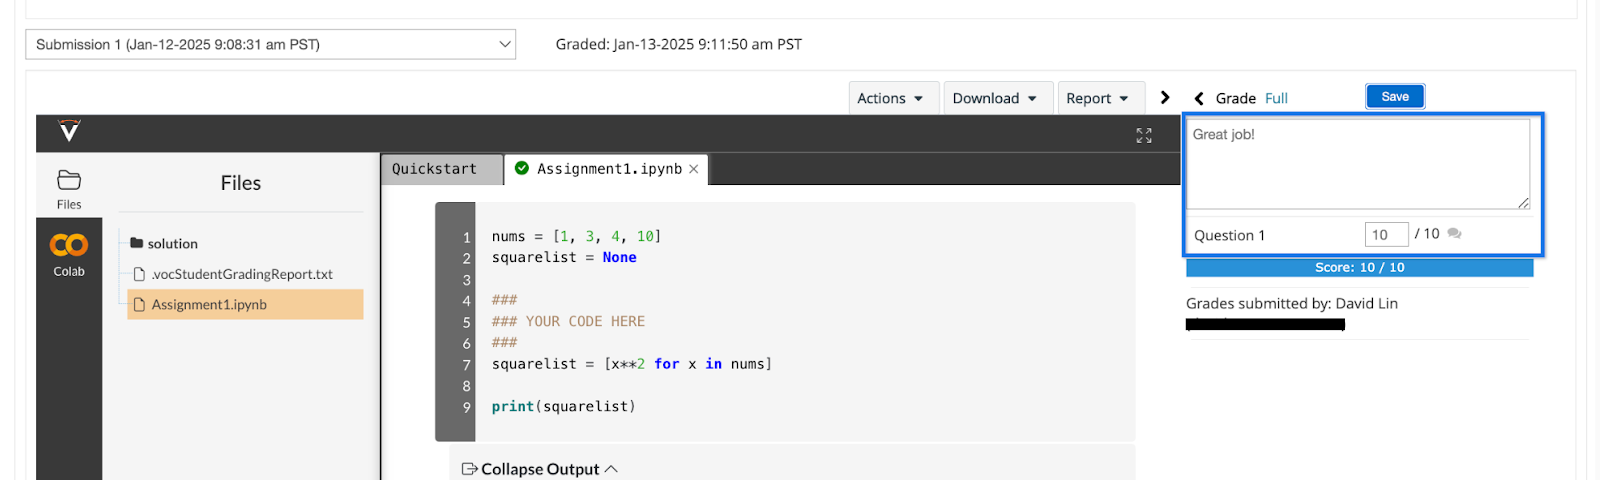
Task: Expand the solution folder
Action: (x=172, y=243)
